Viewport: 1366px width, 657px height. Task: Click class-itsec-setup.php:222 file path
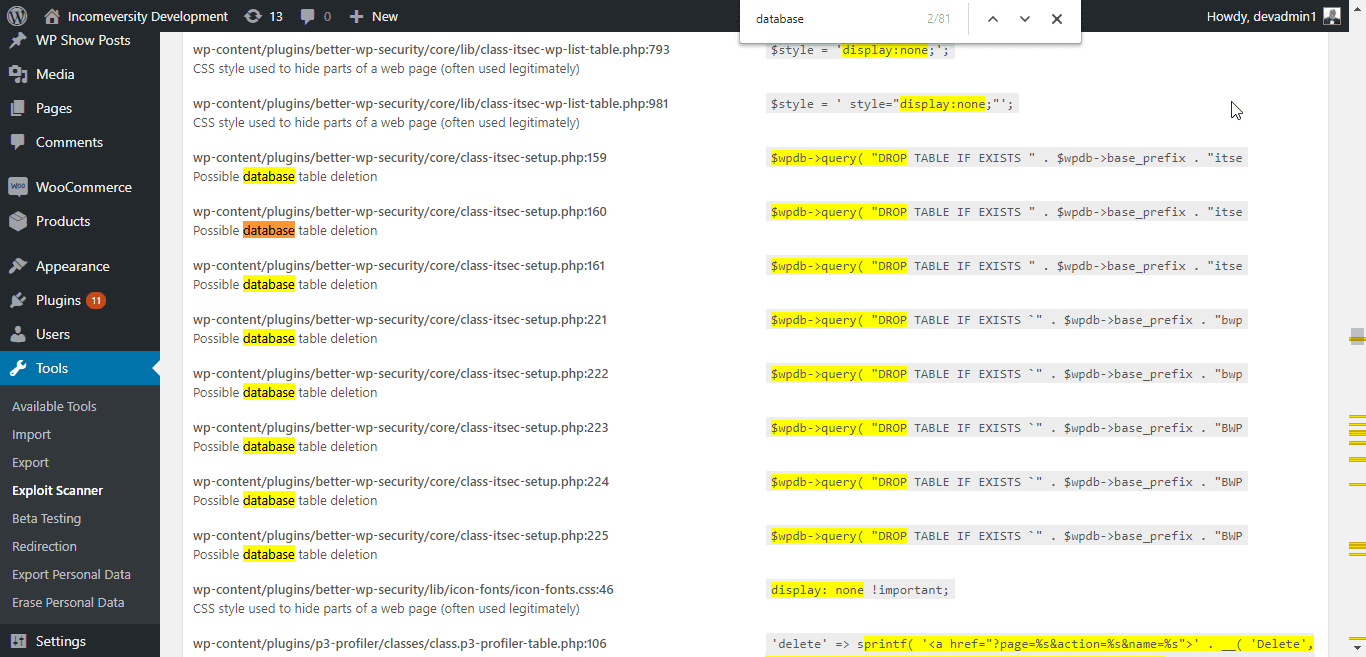coord(400,374)
